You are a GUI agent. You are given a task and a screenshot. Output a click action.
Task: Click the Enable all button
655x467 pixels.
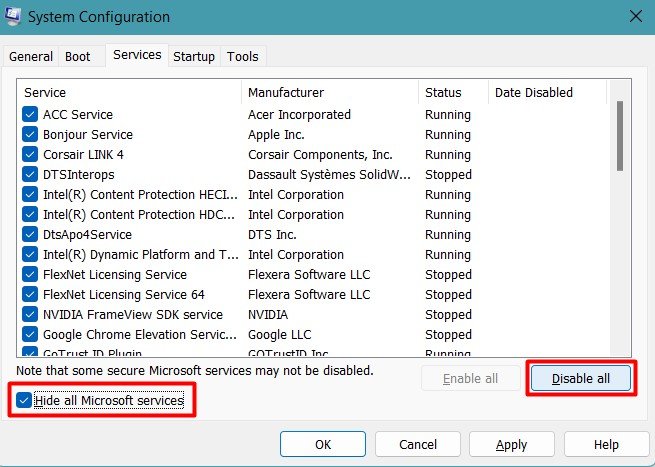[471, 378]
